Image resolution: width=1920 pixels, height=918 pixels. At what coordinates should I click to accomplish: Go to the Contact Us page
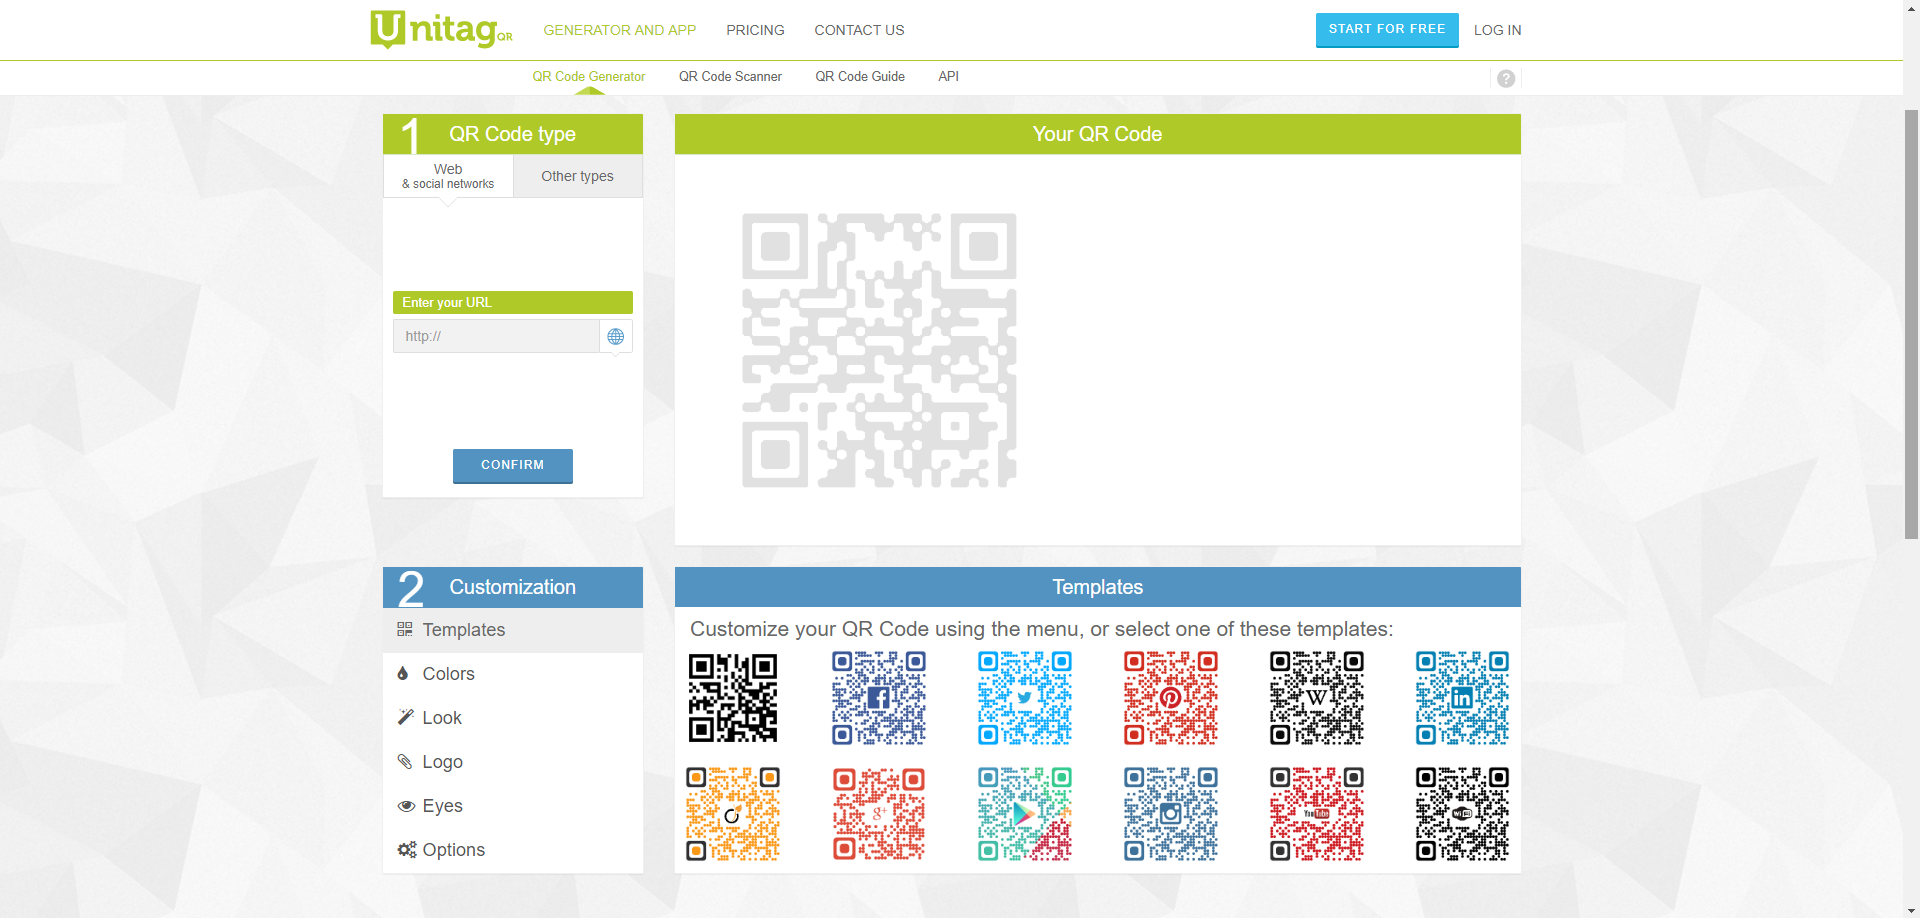(x=859, y=30)
